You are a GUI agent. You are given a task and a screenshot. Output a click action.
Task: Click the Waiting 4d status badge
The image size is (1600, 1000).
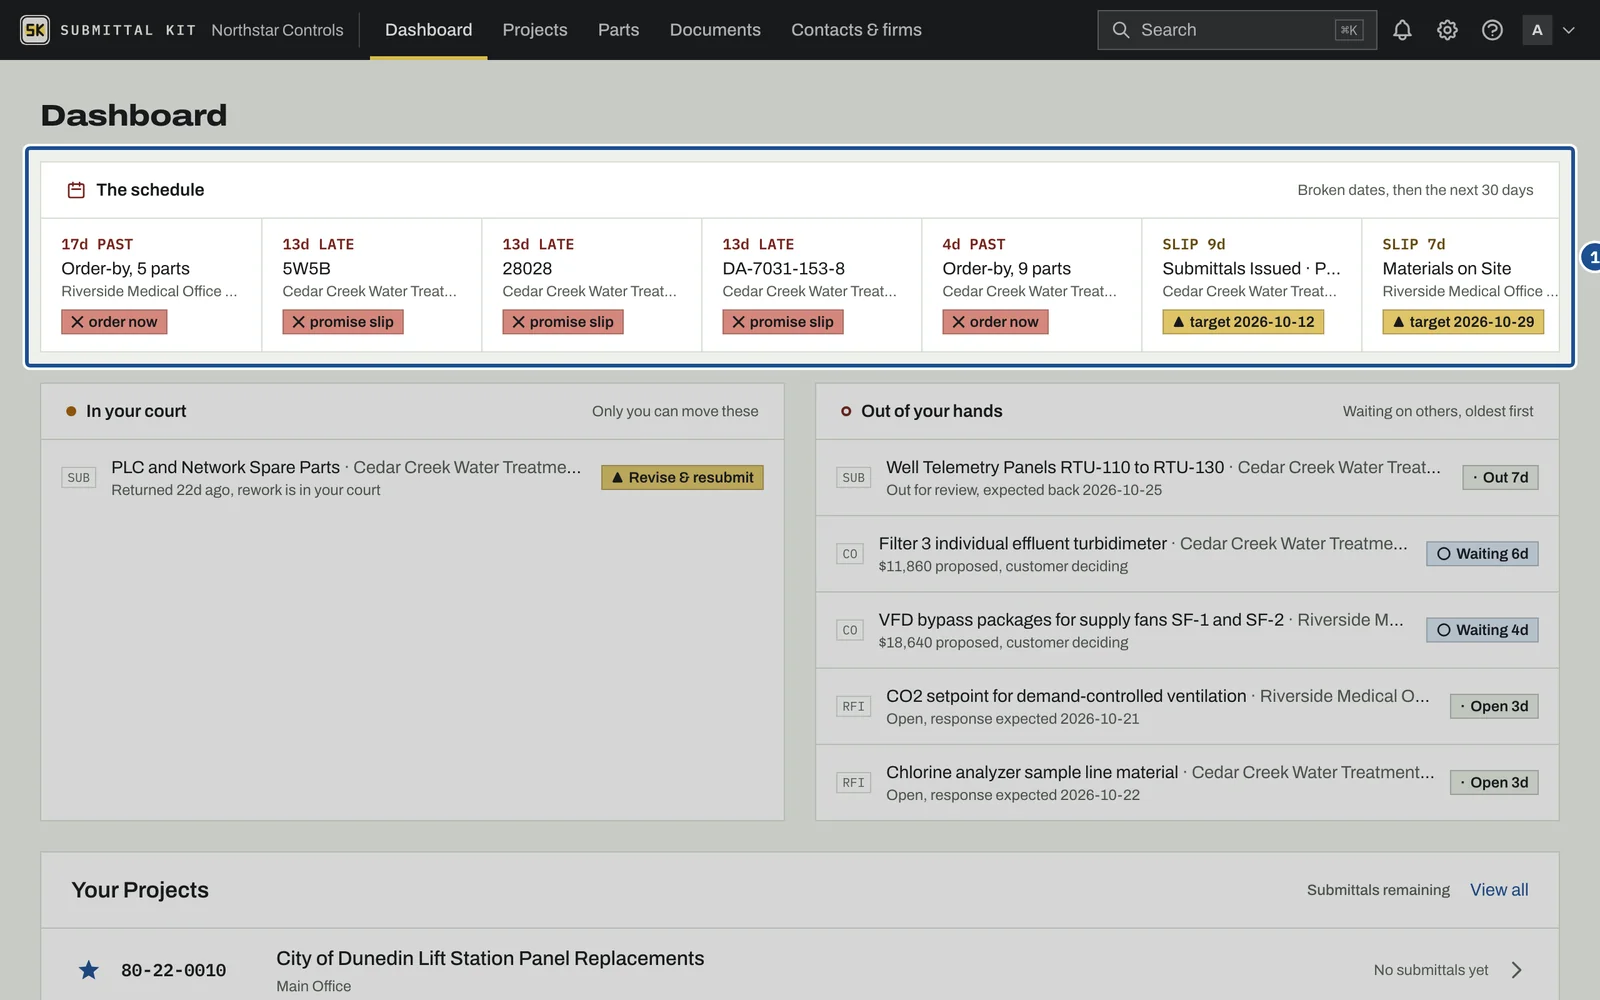point(1482,630)
